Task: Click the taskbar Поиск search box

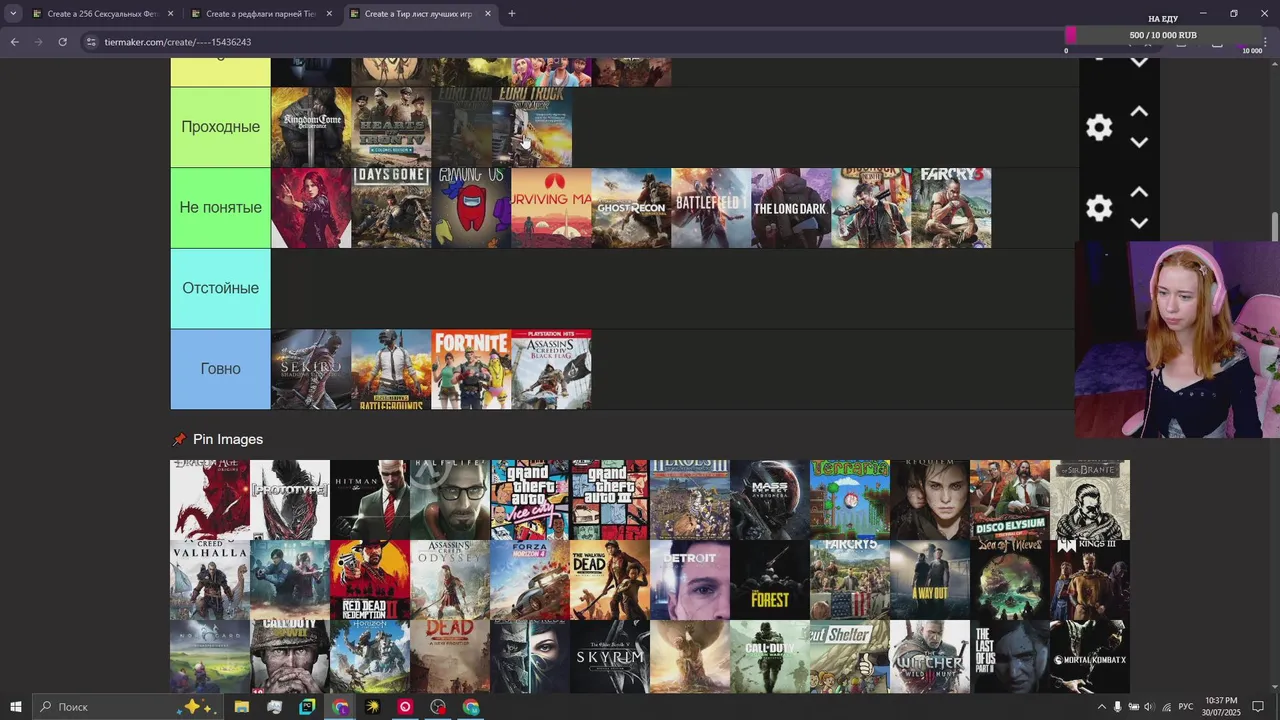Action: [127, 707]
